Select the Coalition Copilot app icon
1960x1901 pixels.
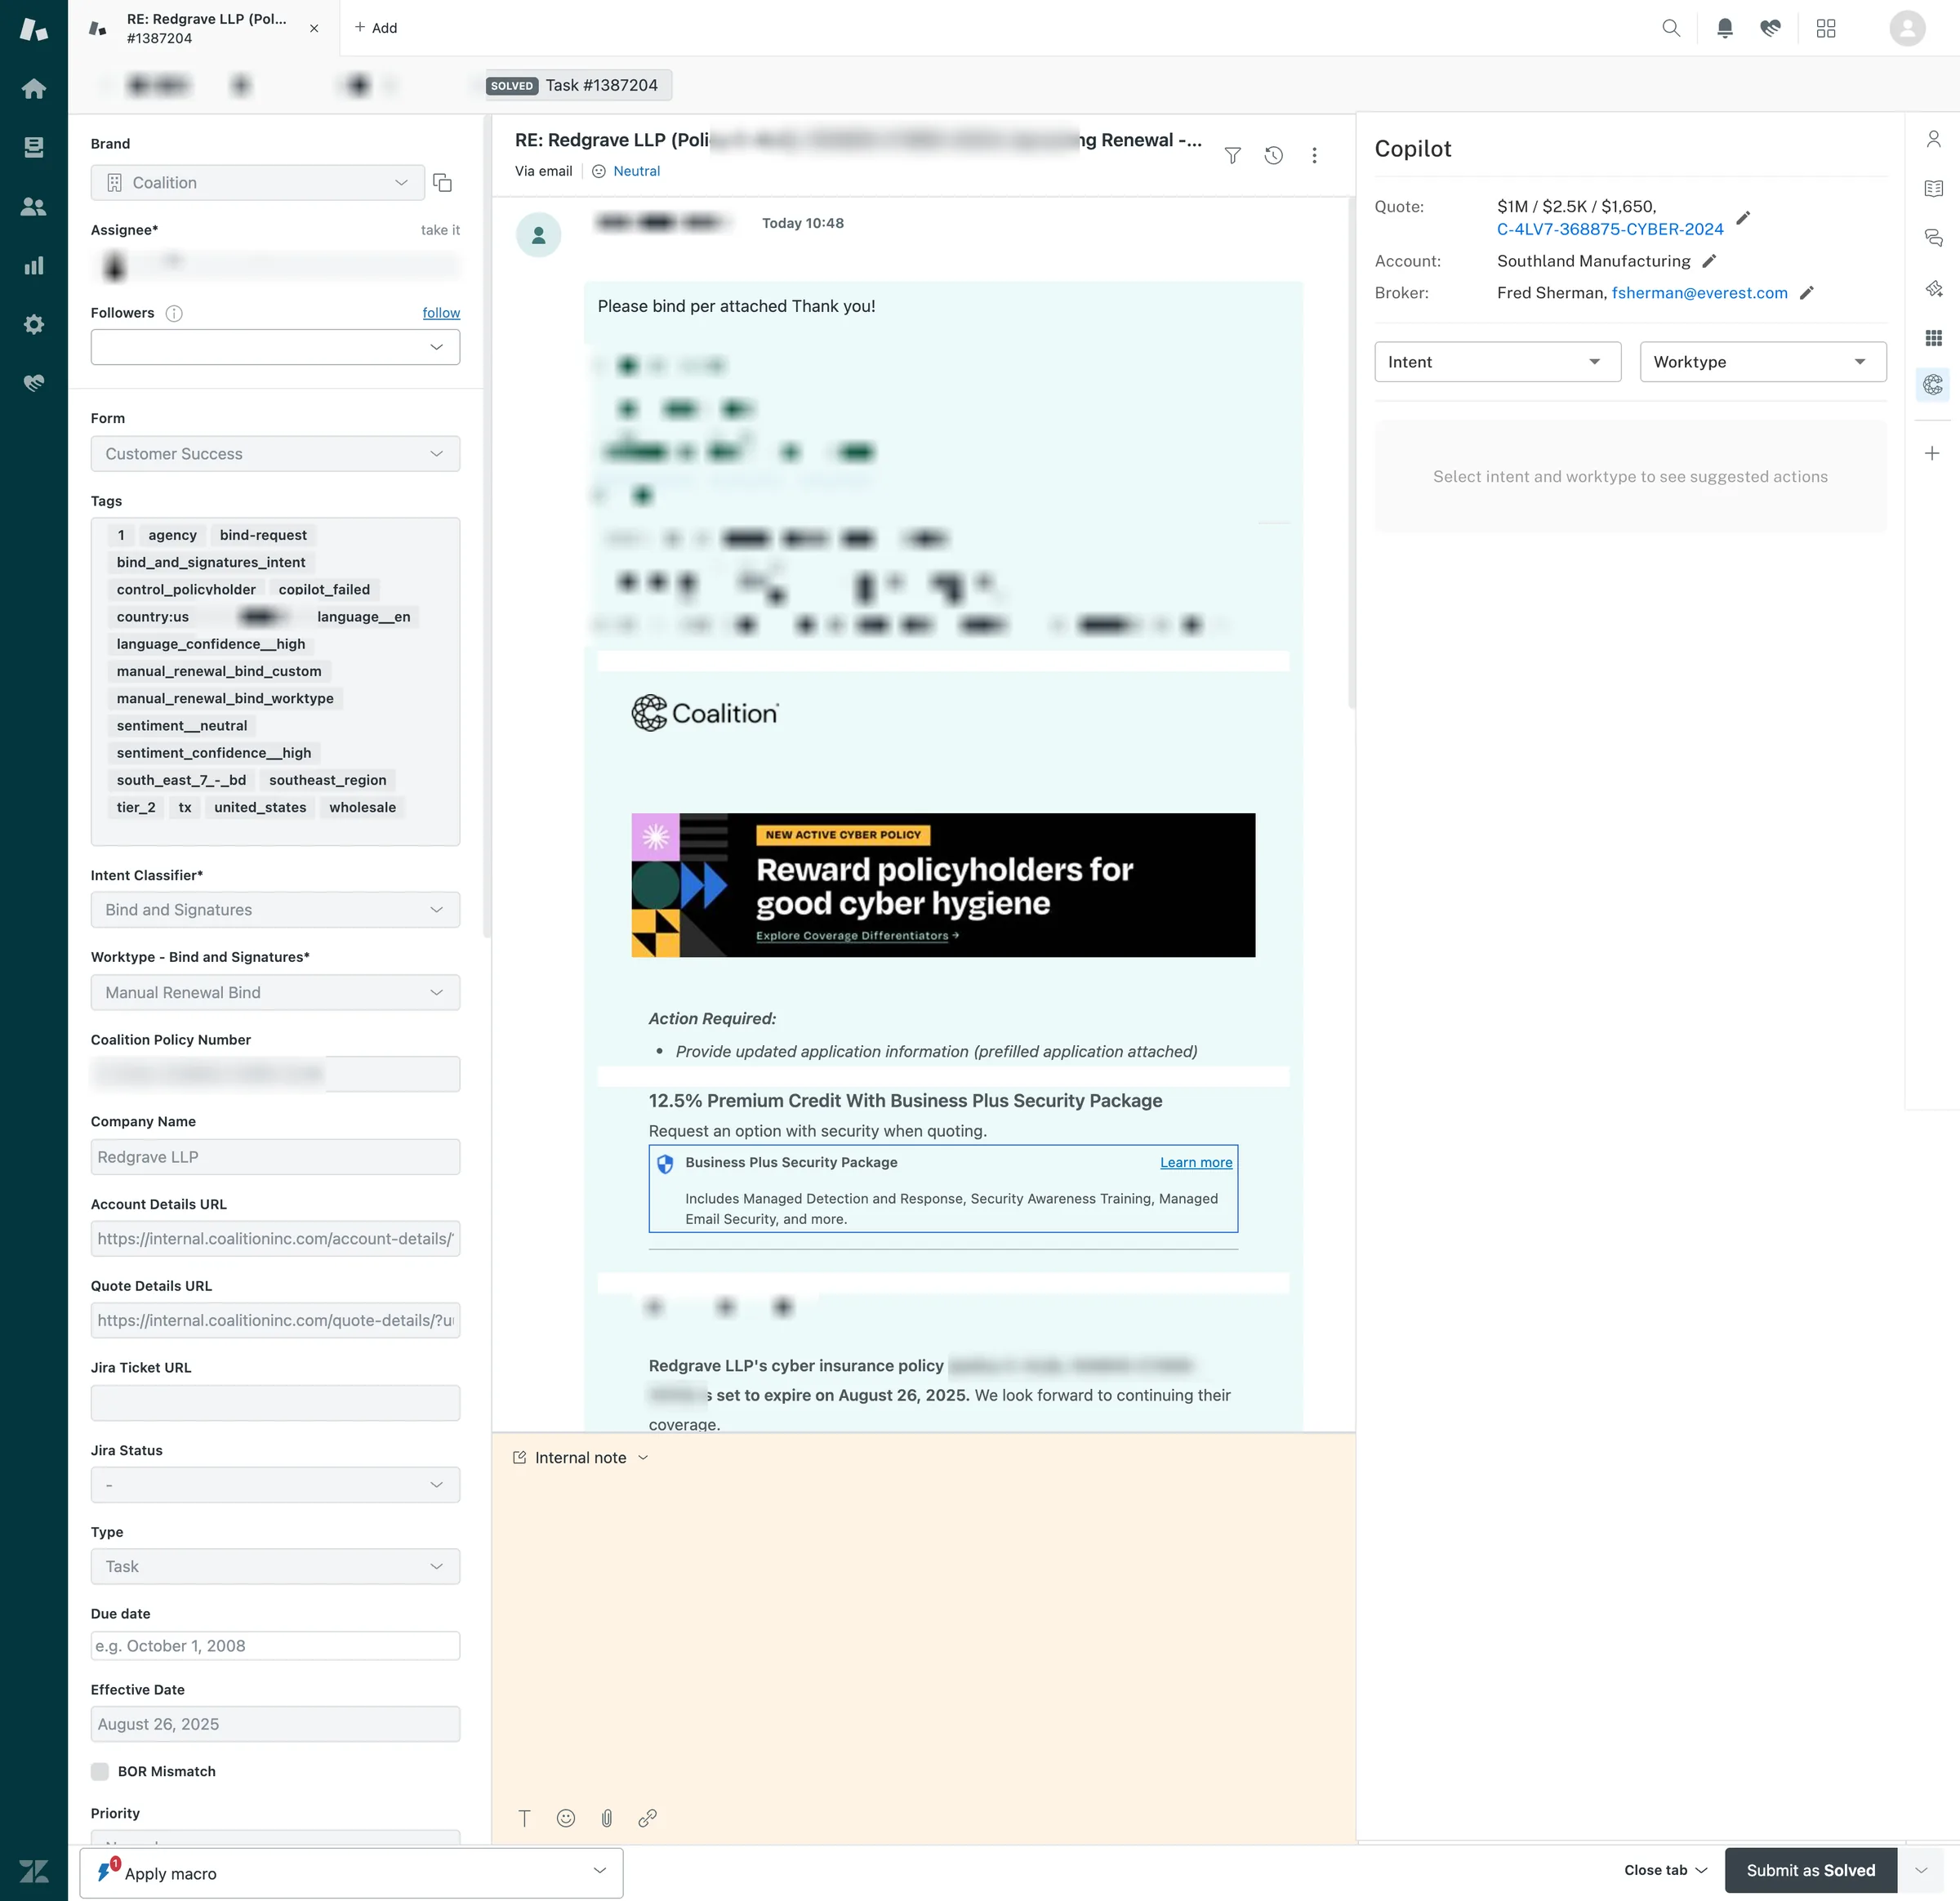(1933, 384)
